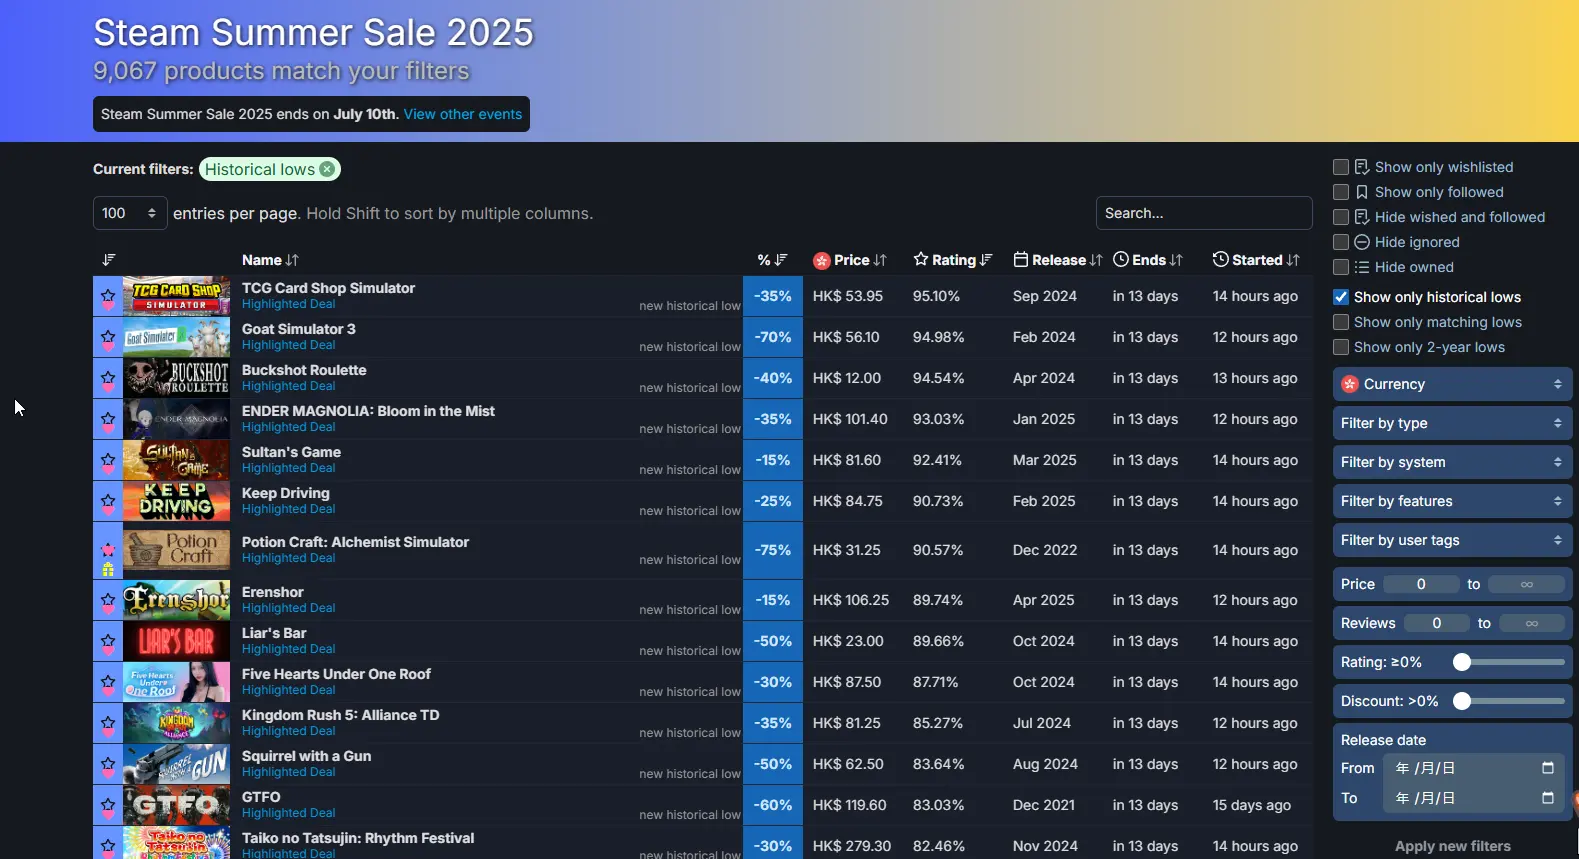Image resolution: width=1579 pixels, height=859 pixels.
Task: Tick the Hide ignored checkbox
Action: 1341,242
